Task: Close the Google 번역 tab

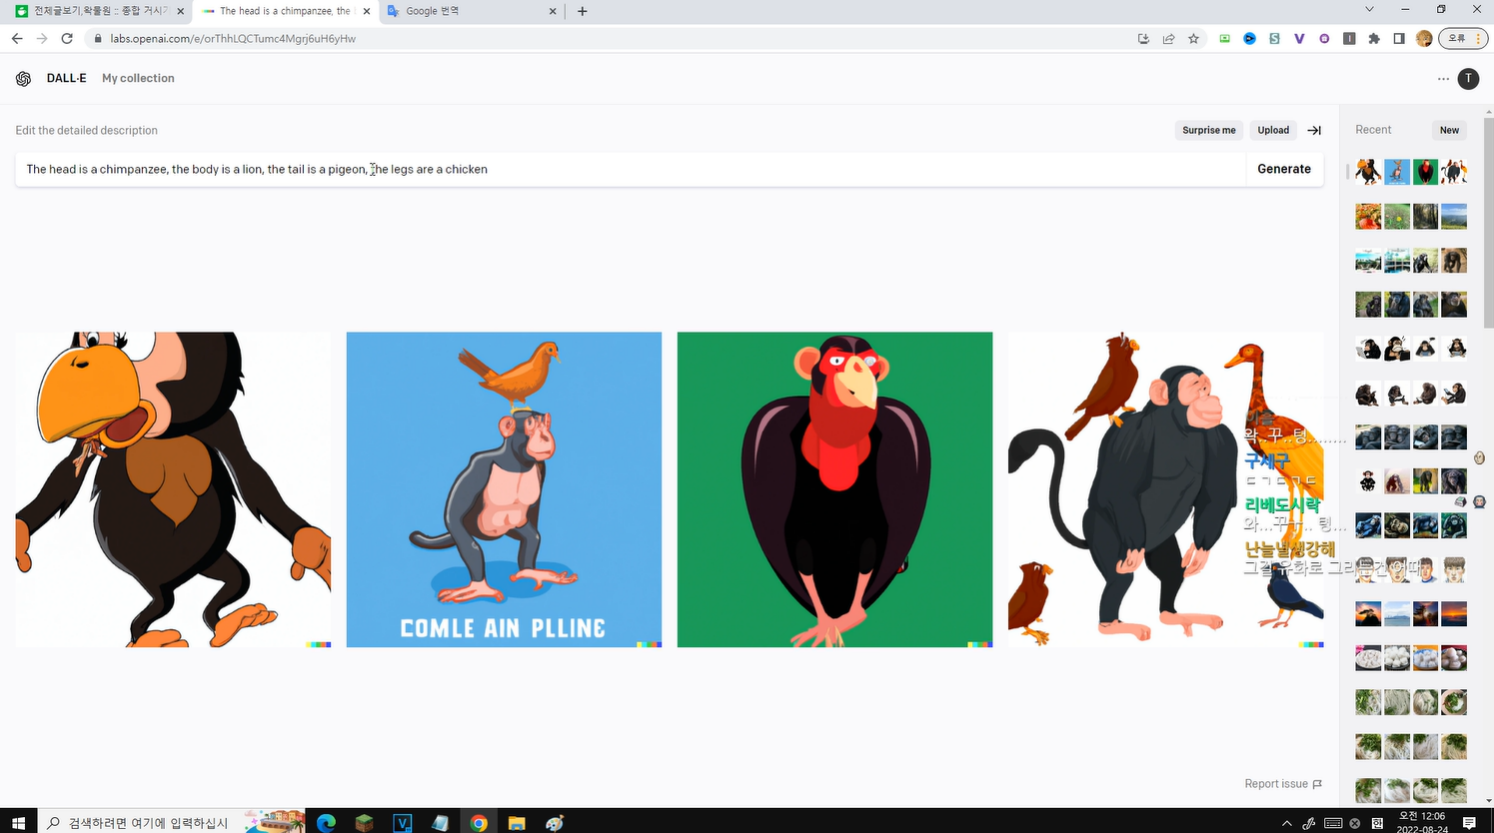Action: coord(552,11)
